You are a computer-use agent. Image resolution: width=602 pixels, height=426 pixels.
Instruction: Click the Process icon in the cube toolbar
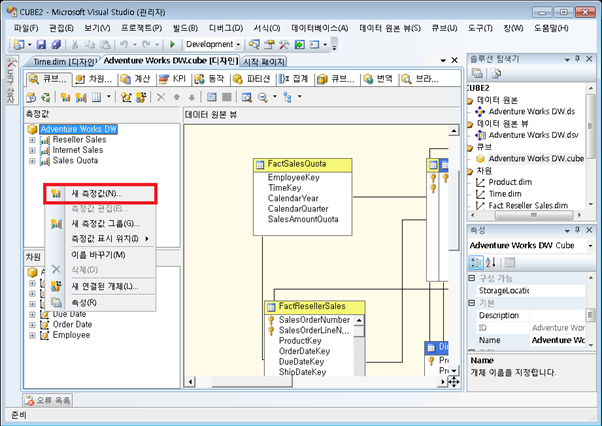(31, 97)
